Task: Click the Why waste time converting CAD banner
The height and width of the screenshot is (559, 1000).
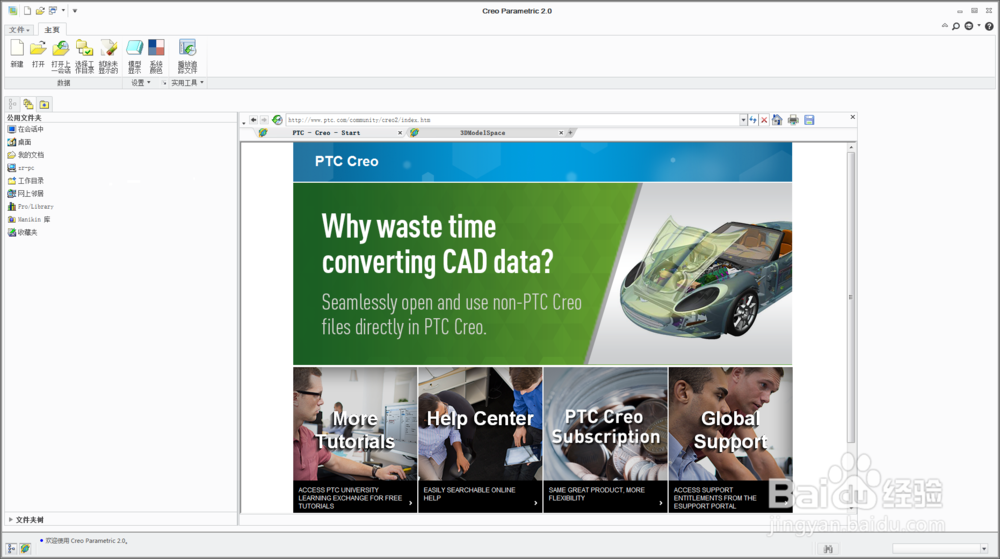Action: click(542, 274)
